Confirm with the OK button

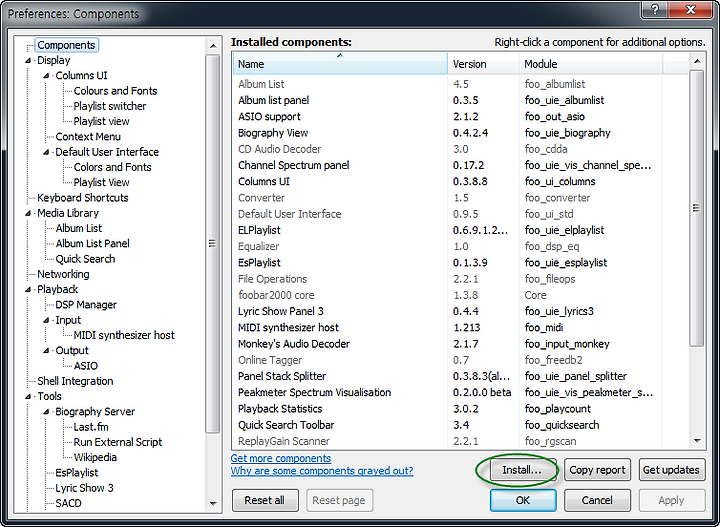523,500
